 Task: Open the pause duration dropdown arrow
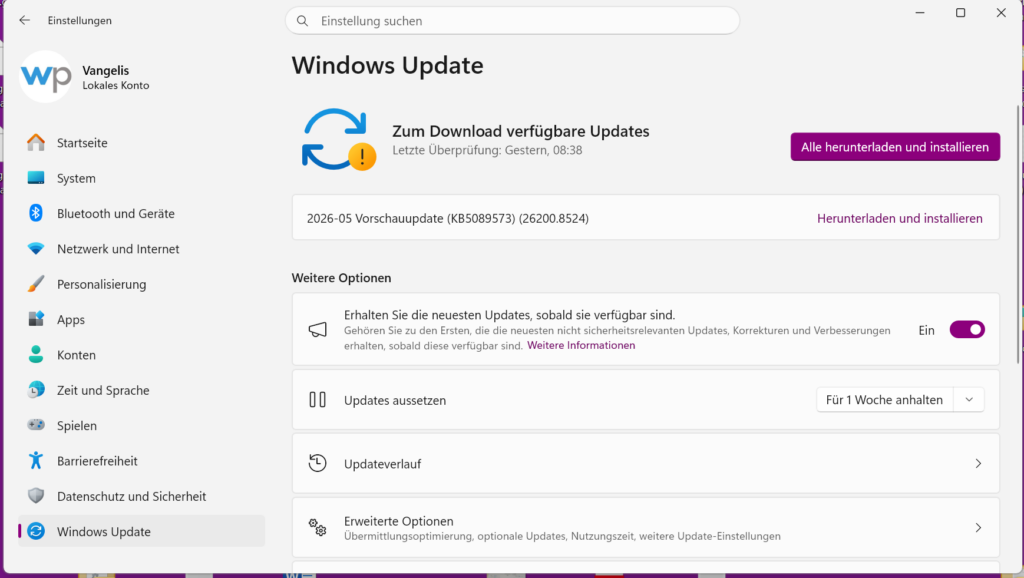coord(969,400)
